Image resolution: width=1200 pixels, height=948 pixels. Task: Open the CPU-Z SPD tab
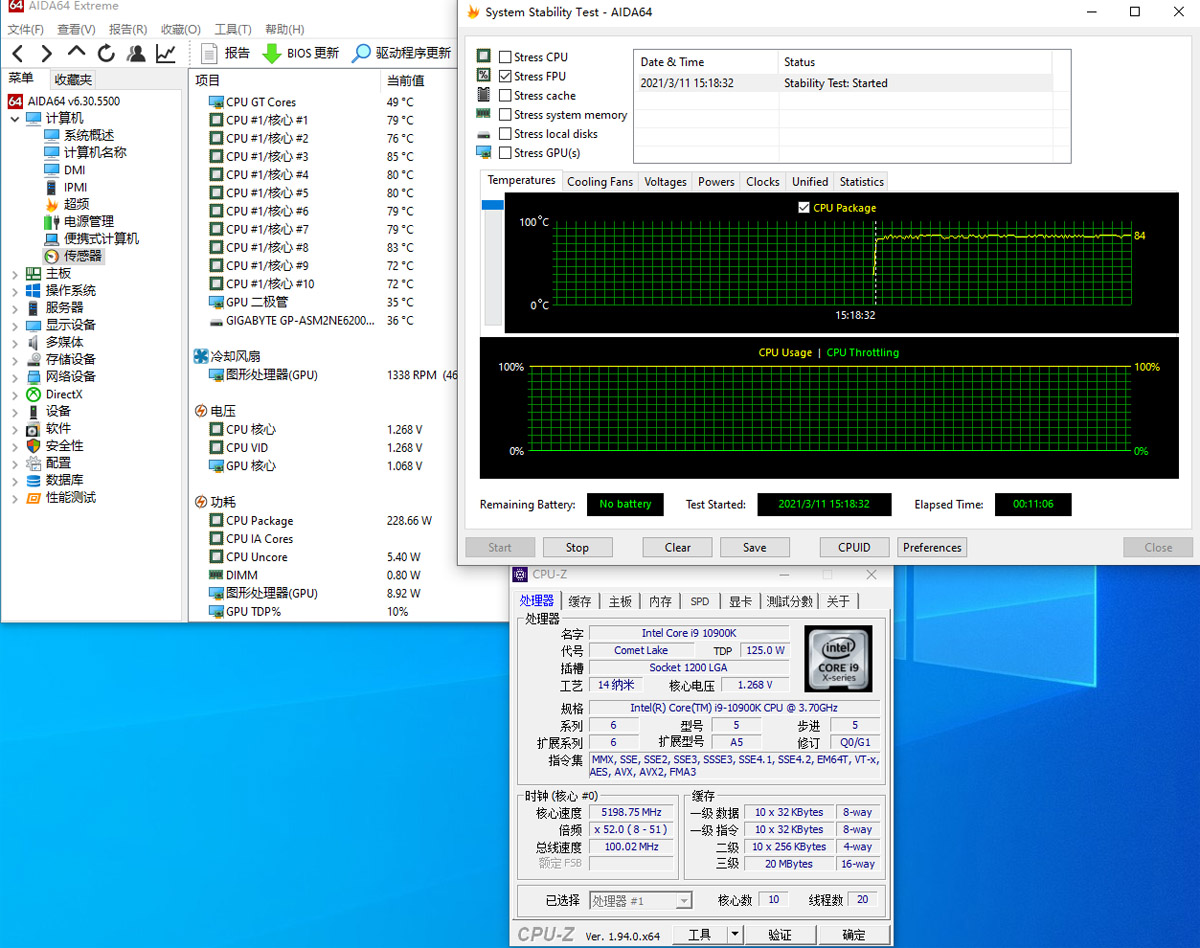click(x=700, y=601)
